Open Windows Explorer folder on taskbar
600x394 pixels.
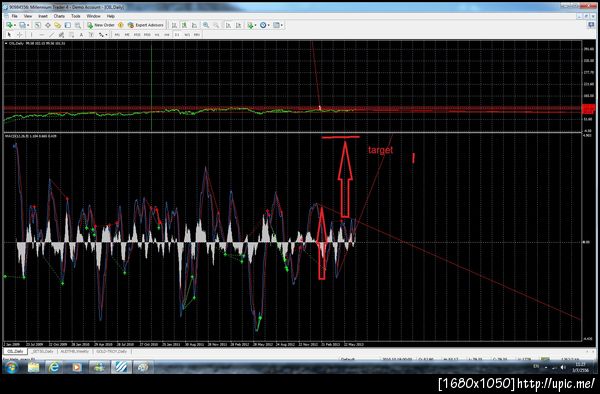pyautogui.click(x=34, y=367)
